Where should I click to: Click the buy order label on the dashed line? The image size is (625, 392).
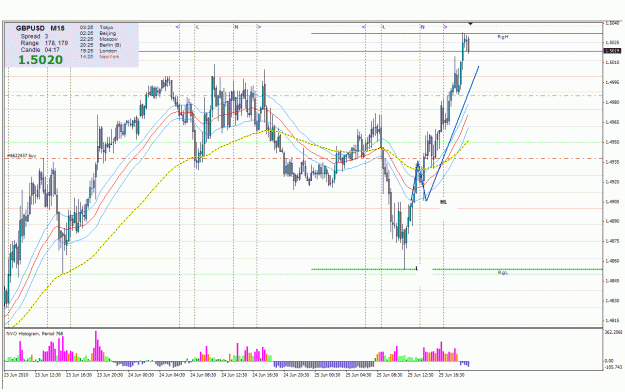coord(22,156)
